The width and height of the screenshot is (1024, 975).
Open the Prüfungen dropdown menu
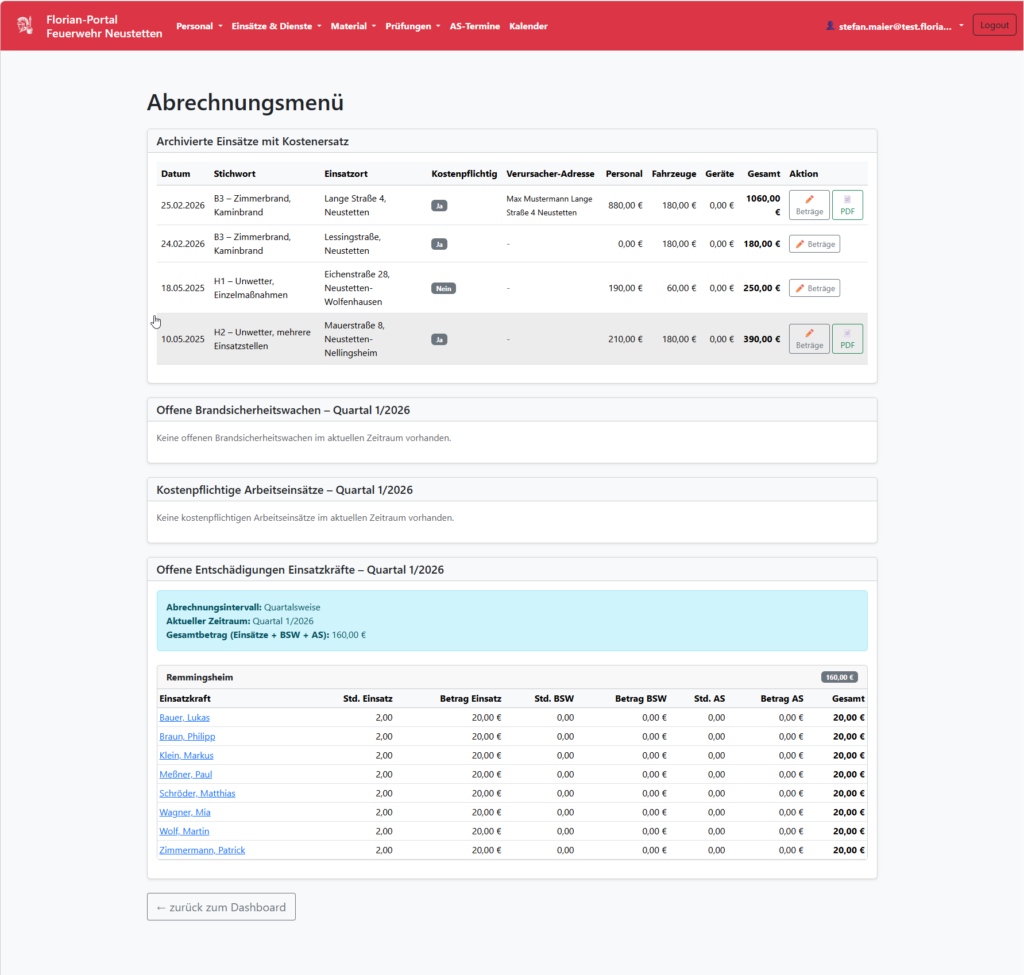tap(412, 26)
